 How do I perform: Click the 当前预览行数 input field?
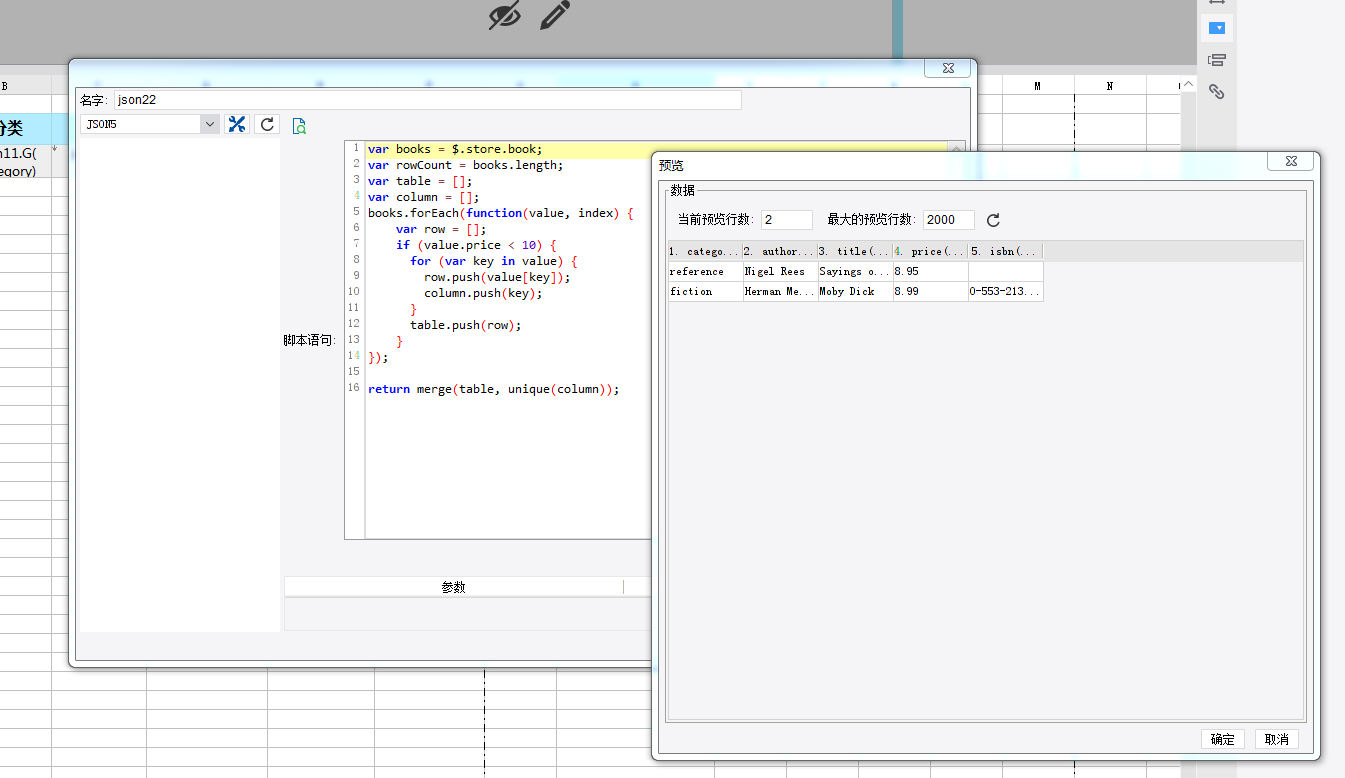786,220
